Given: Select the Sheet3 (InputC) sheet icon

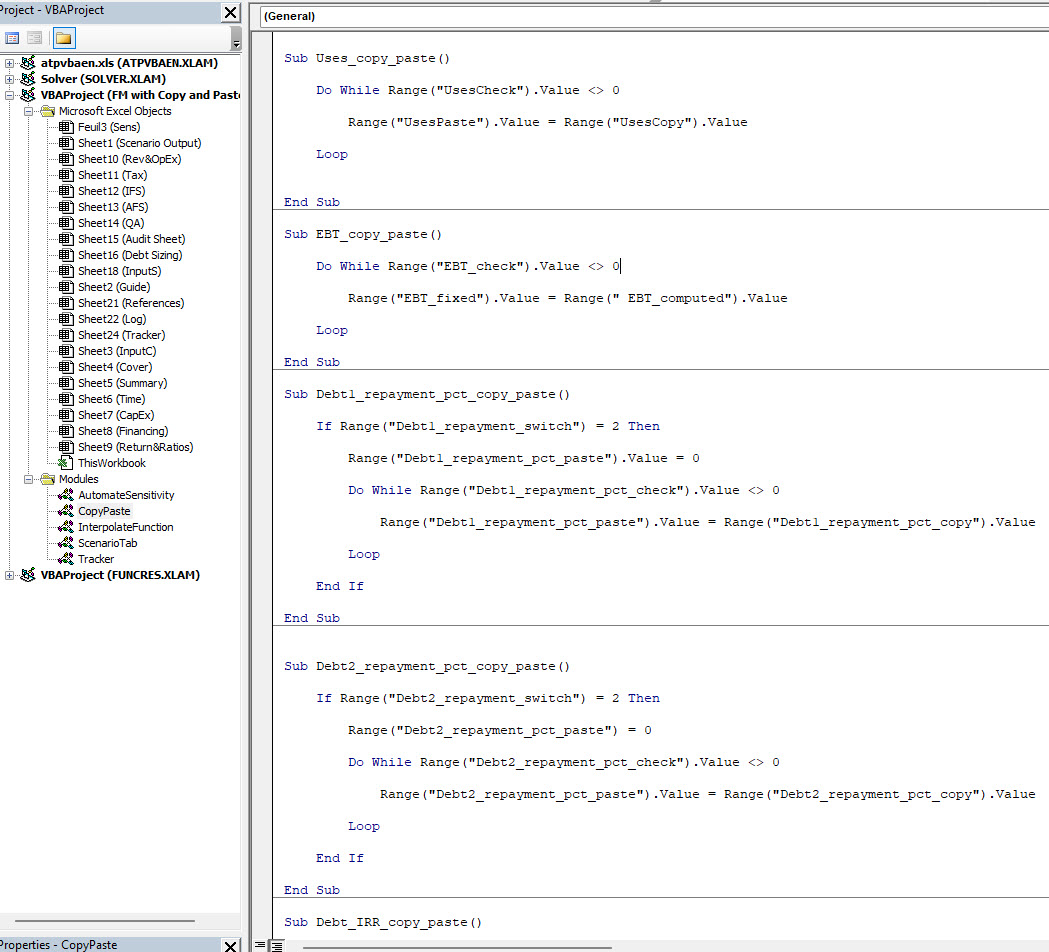Looking at the screenshot, I should (66, 351).
